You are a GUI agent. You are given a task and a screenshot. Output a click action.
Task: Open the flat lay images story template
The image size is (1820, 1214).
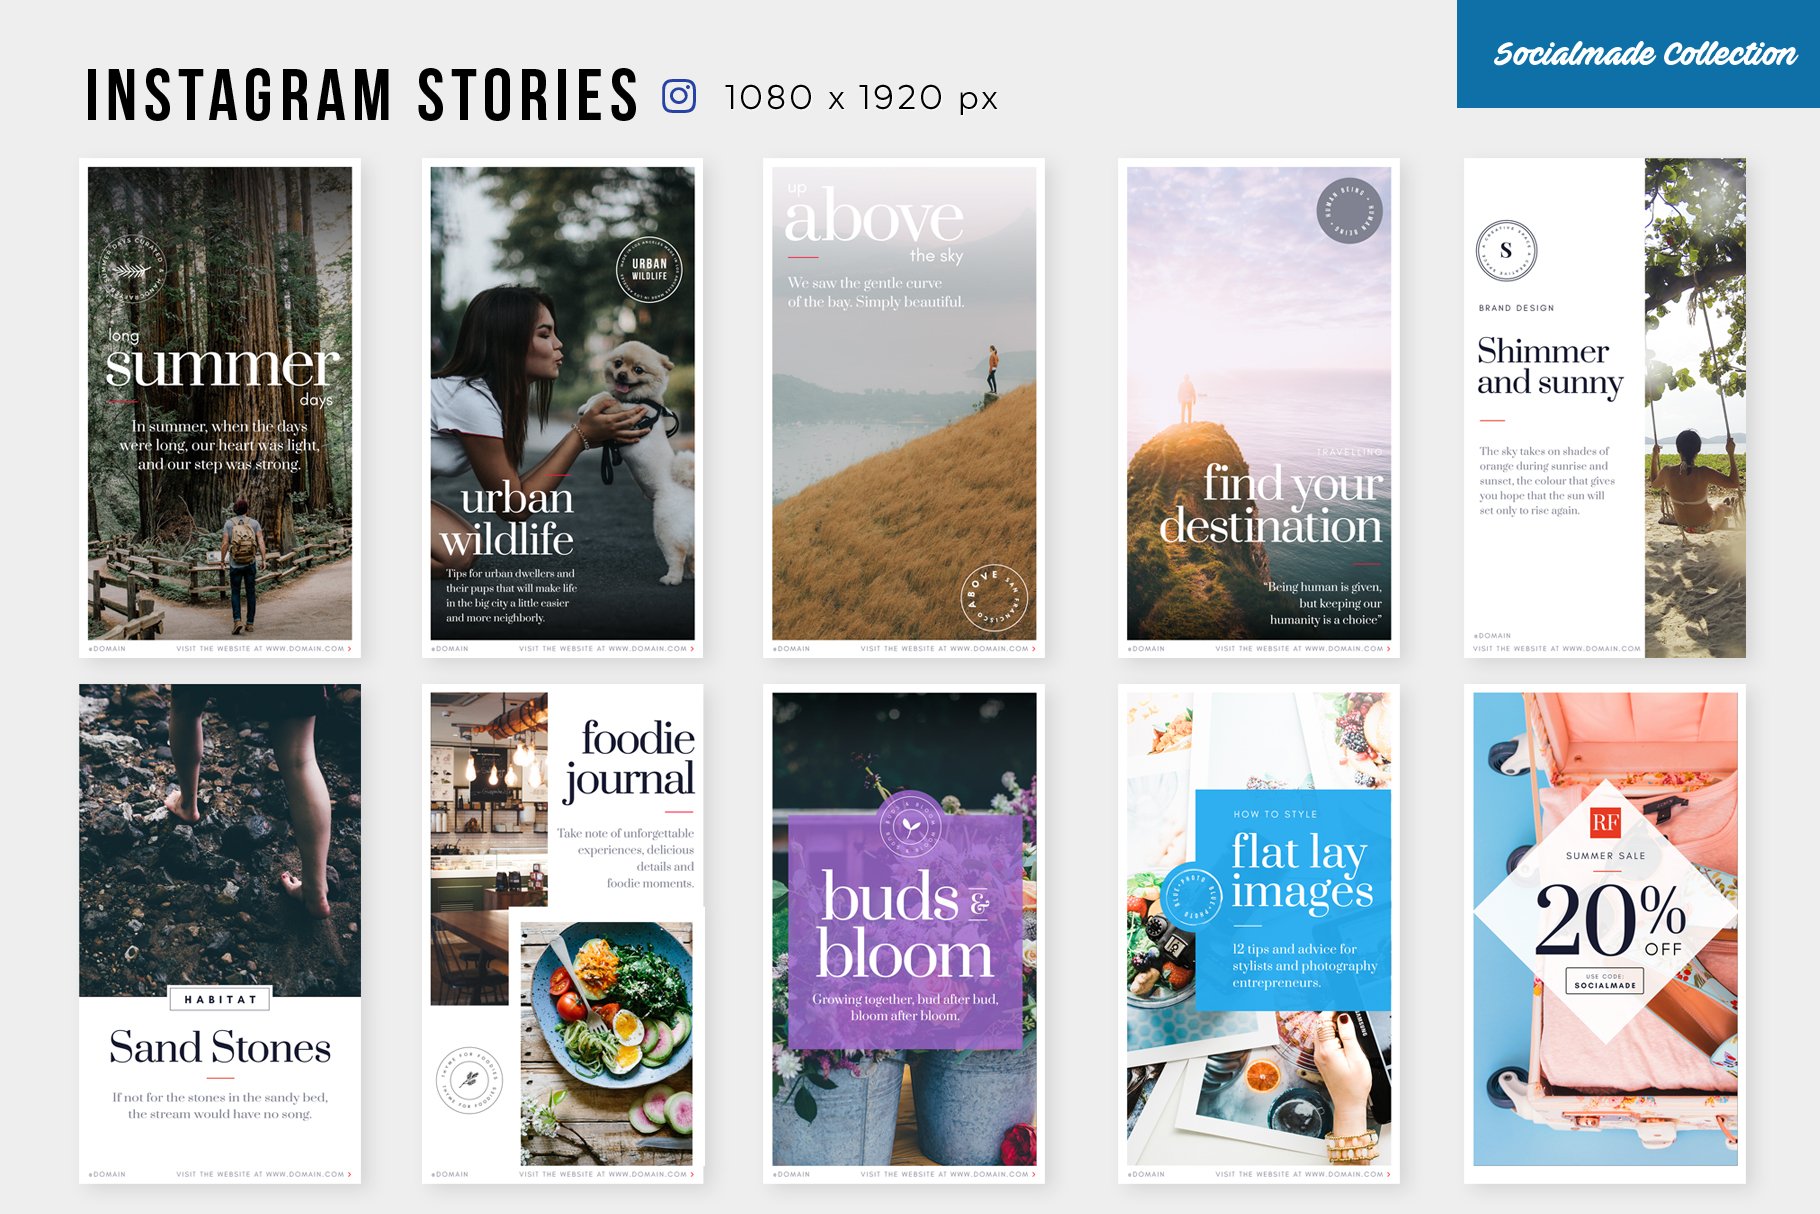tap(1259, 934)
